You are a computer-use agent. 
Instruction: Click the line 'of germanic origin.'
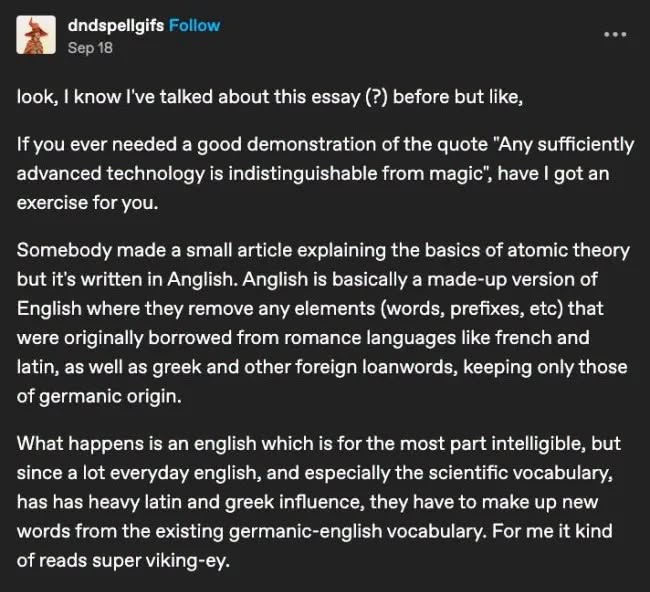click(x=99, y=397)
